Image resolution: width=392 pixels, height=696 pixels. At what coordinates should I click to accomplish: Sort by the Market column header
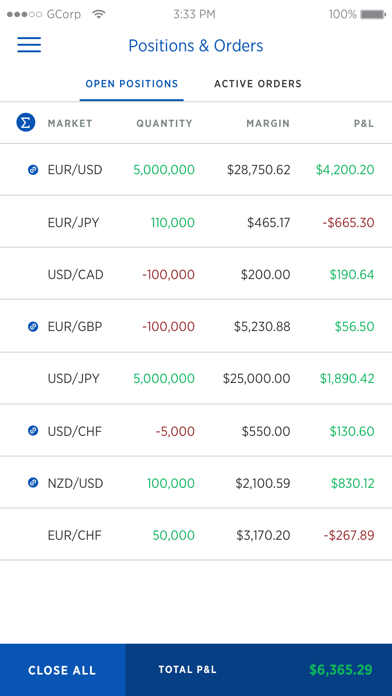point(70,123)
